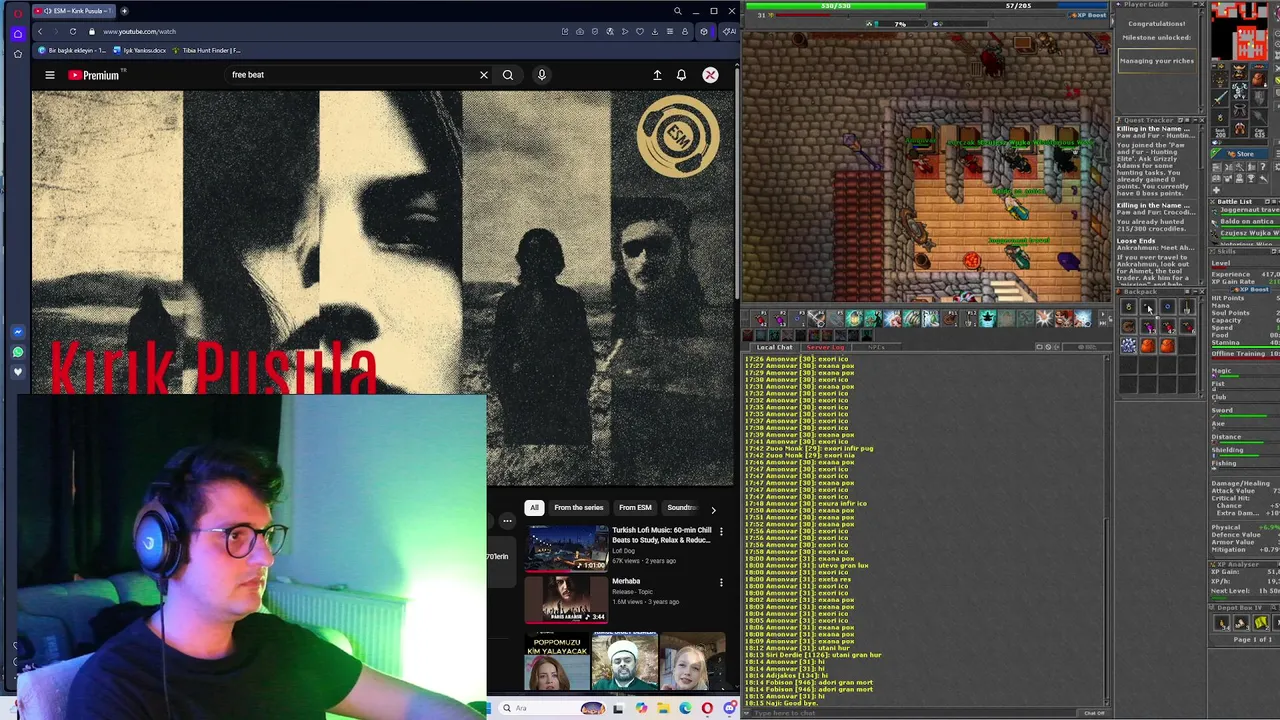Screen dimensions: 1280x720
Task: Open the YouTube create/upload icon
Action: (x=657, y=75)
